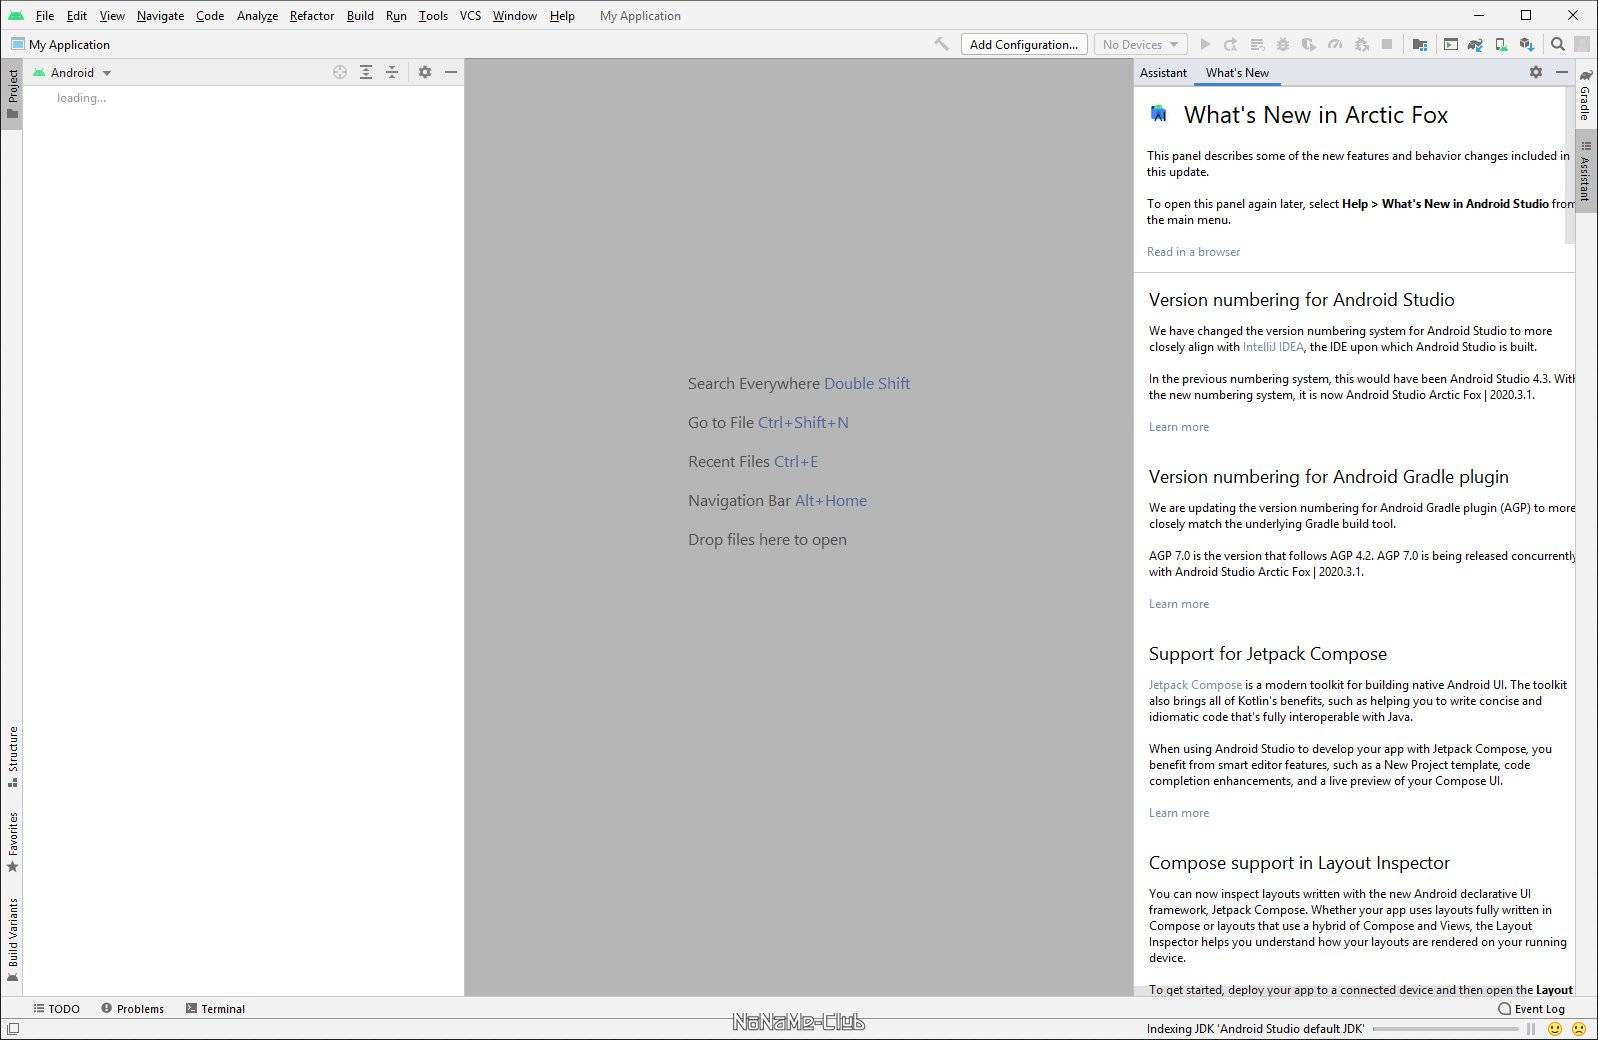Click the Run Anything icon in toolbar
Viewport: 1598px width, 1040px height.
tap(1450, 44)
